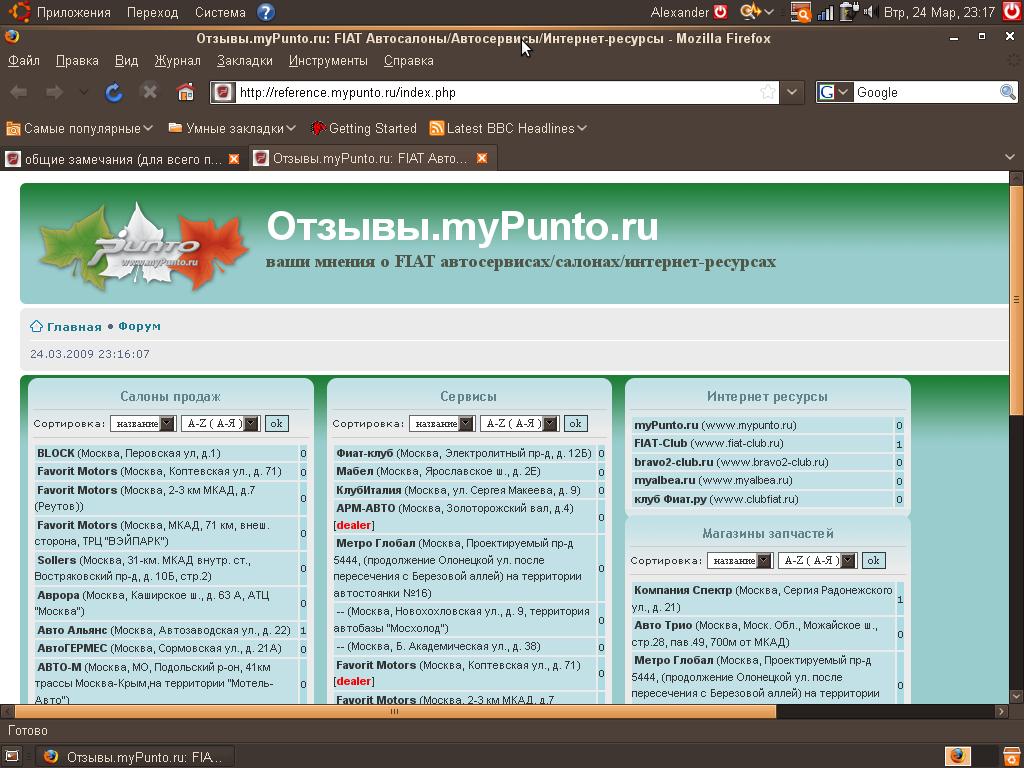Open the Форум link
Screen dimensions: 1024x768
point(139,326)
